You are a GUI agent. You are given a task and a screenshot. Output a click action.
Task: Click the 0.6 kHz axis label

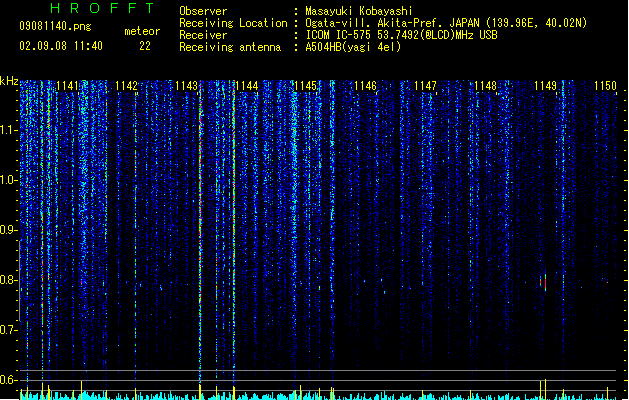[x=8, y=380]
